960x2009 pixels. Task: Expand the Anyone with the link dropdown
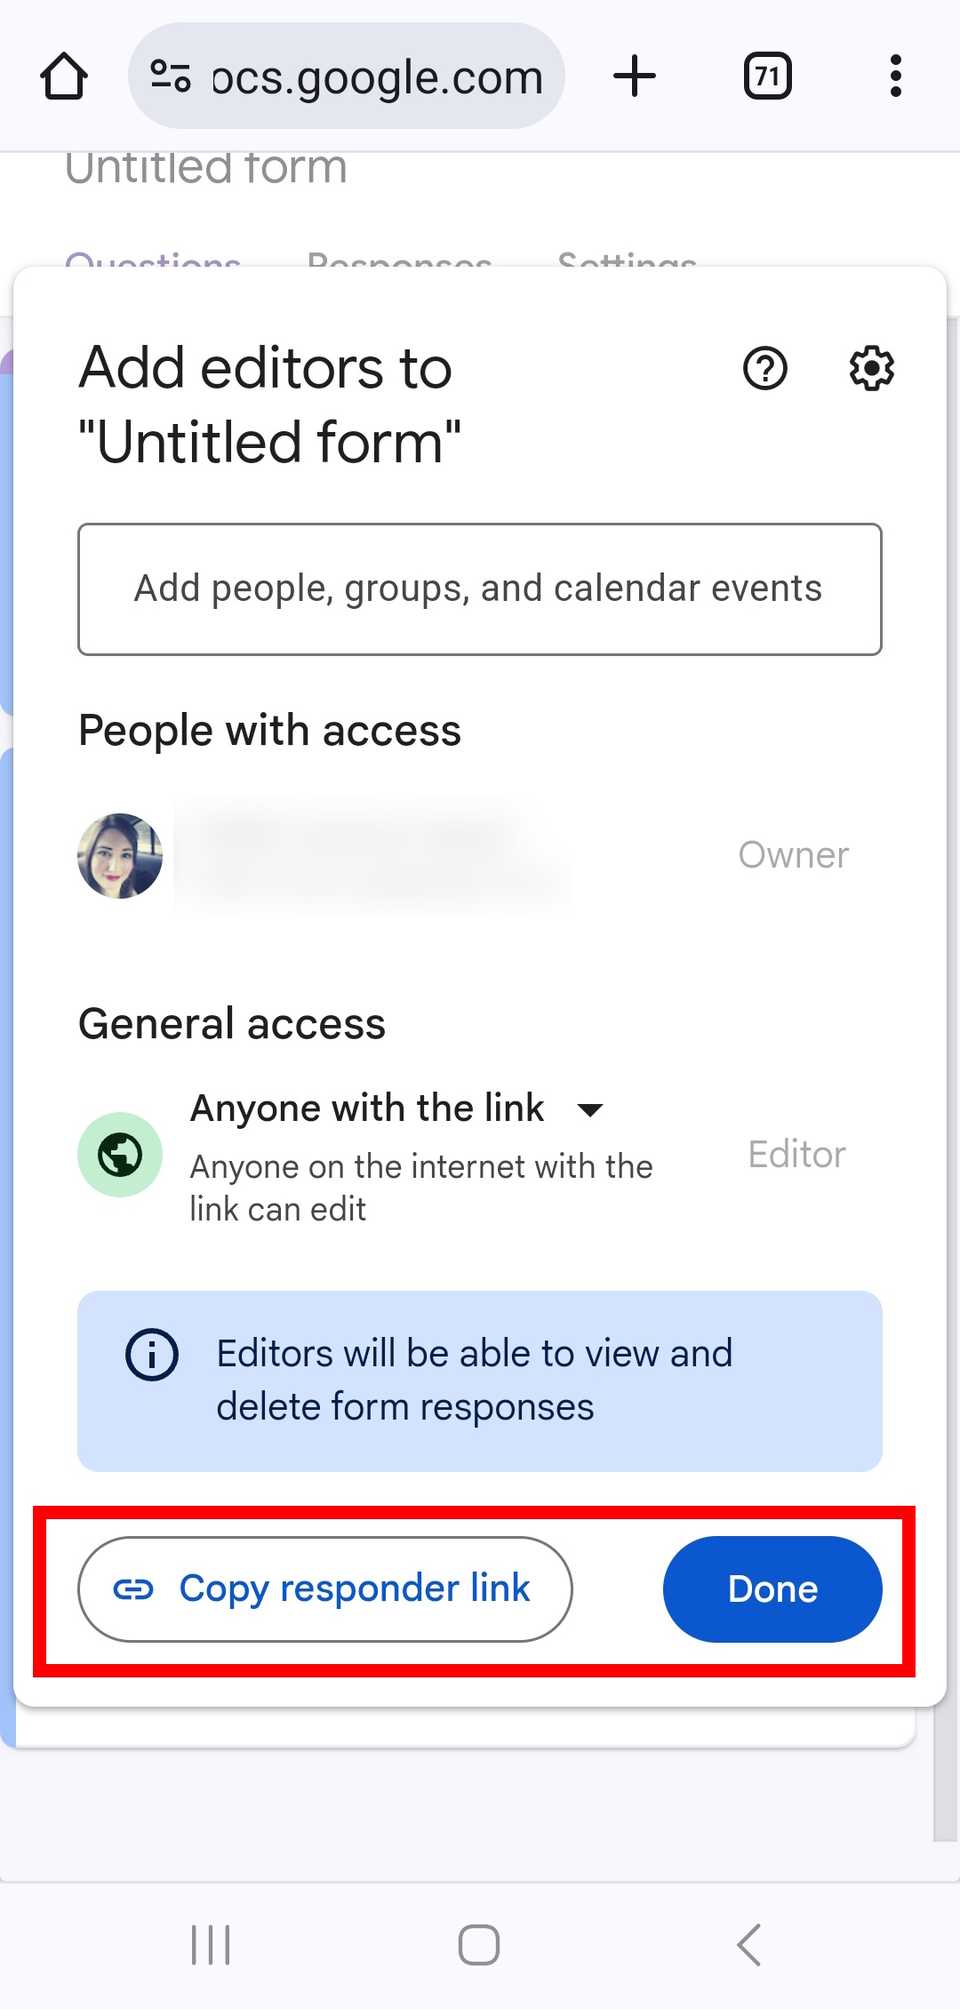pos(589,1109)
